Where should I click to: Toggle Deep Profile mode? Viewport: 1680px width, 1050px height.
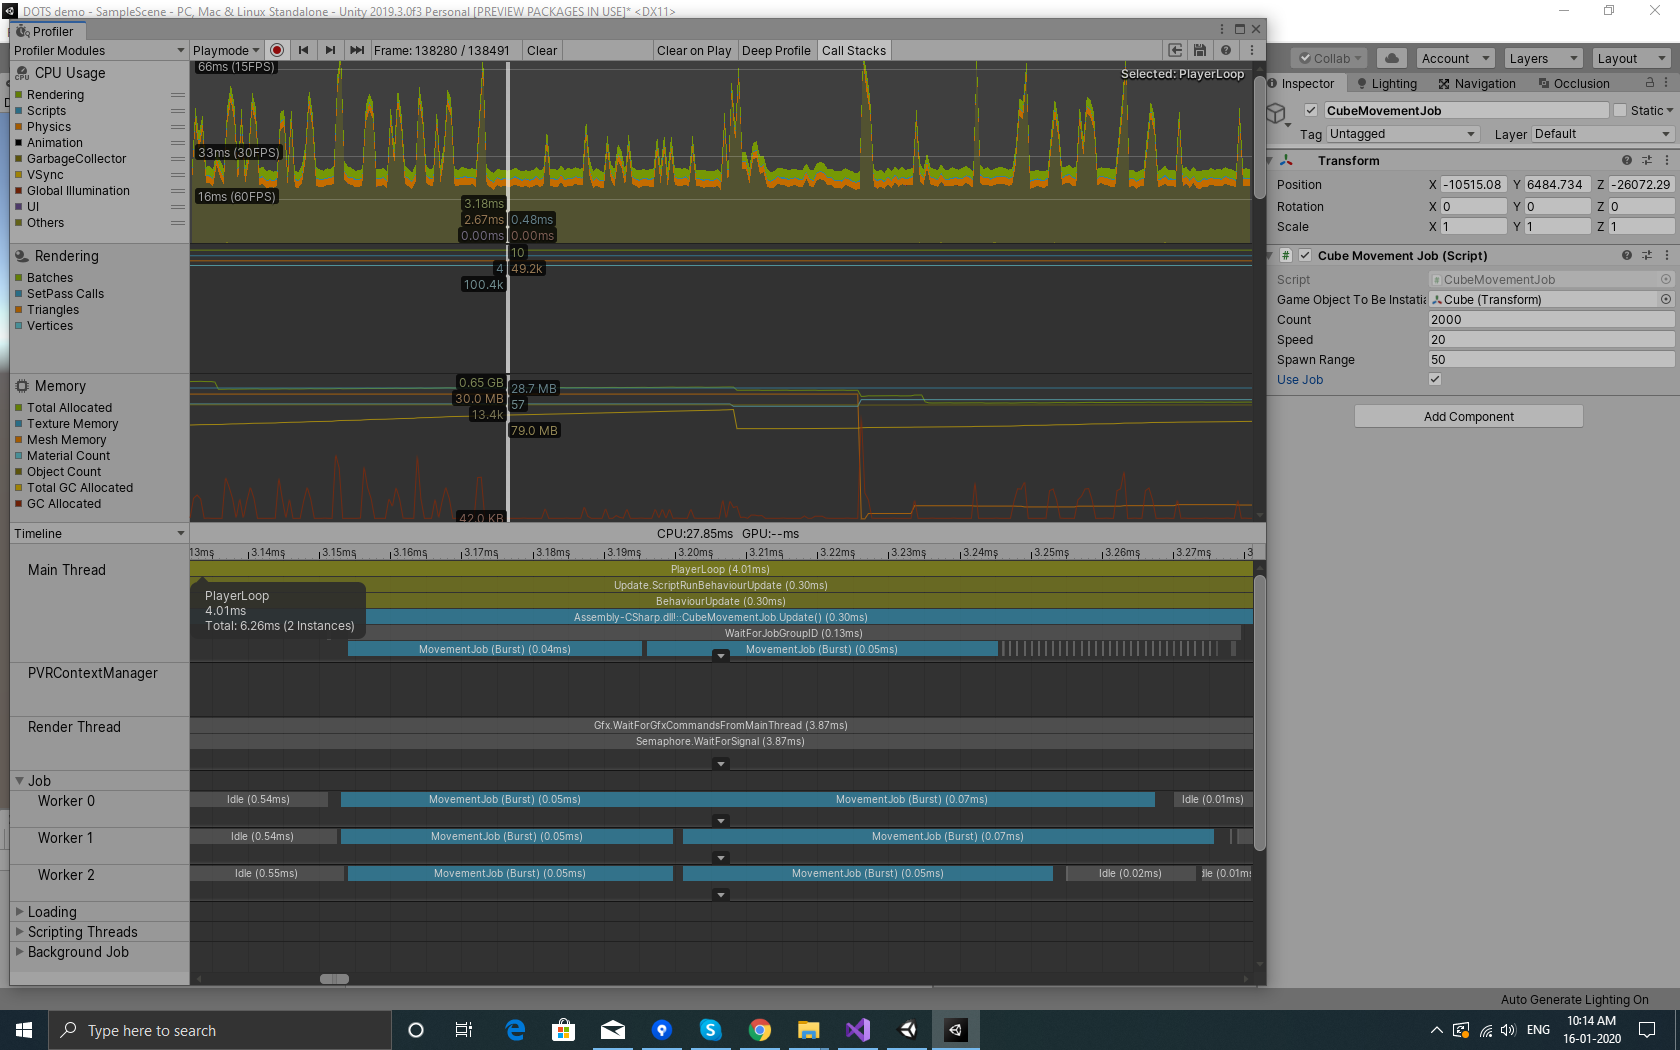pyautogui.click(x=776, y=50)
